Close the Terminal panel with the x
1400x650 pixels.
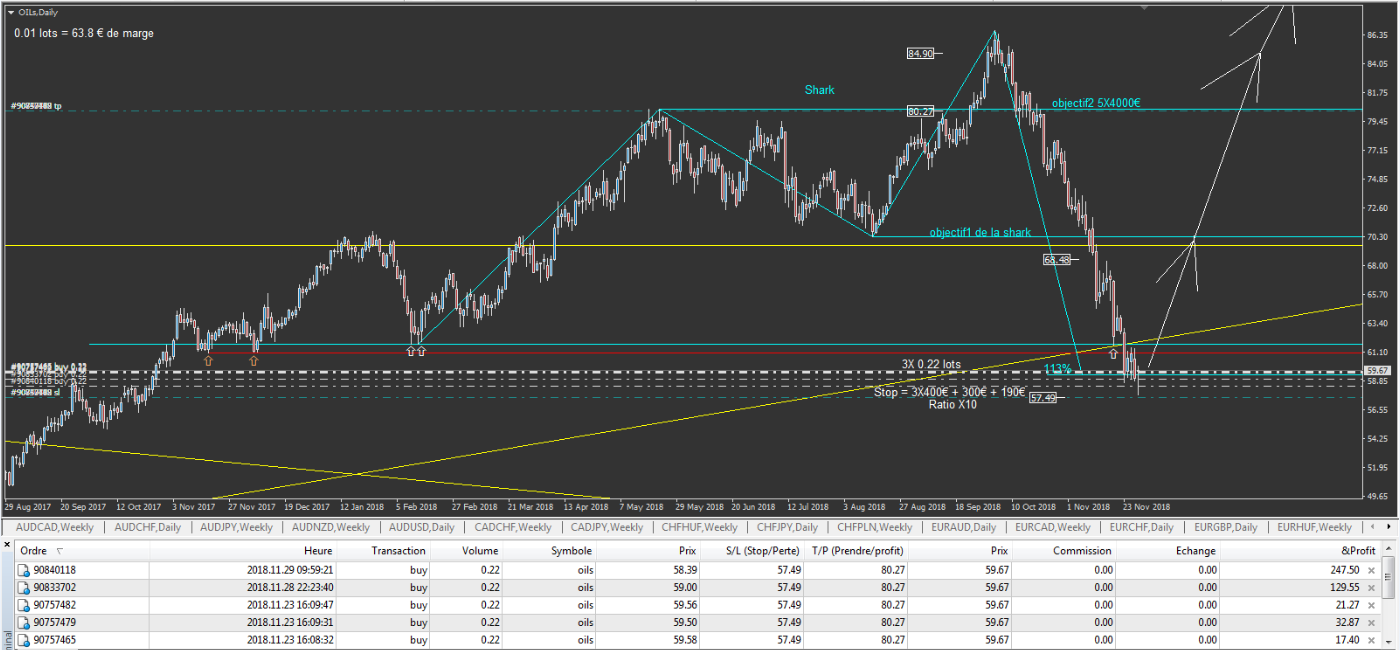click(x=6, y=545)
